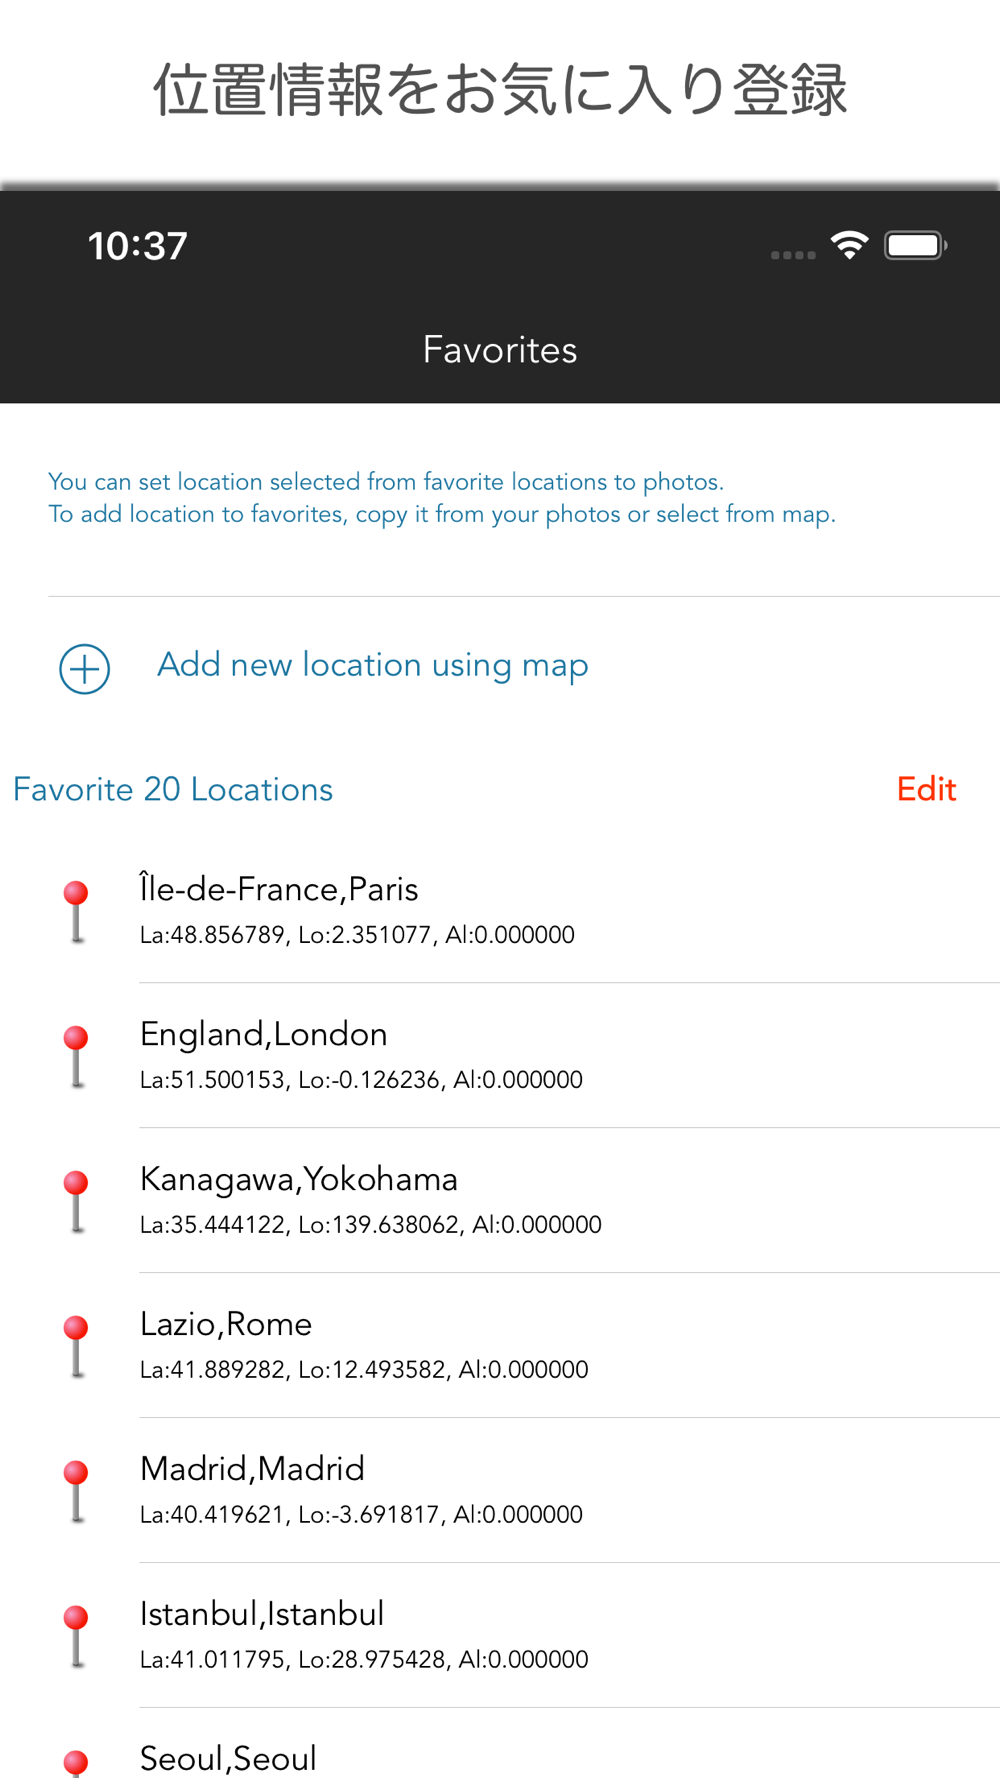Tap the Wi-Fi status icon
This screenshot has width=1000, height=1778.
(x=849, y=245)
